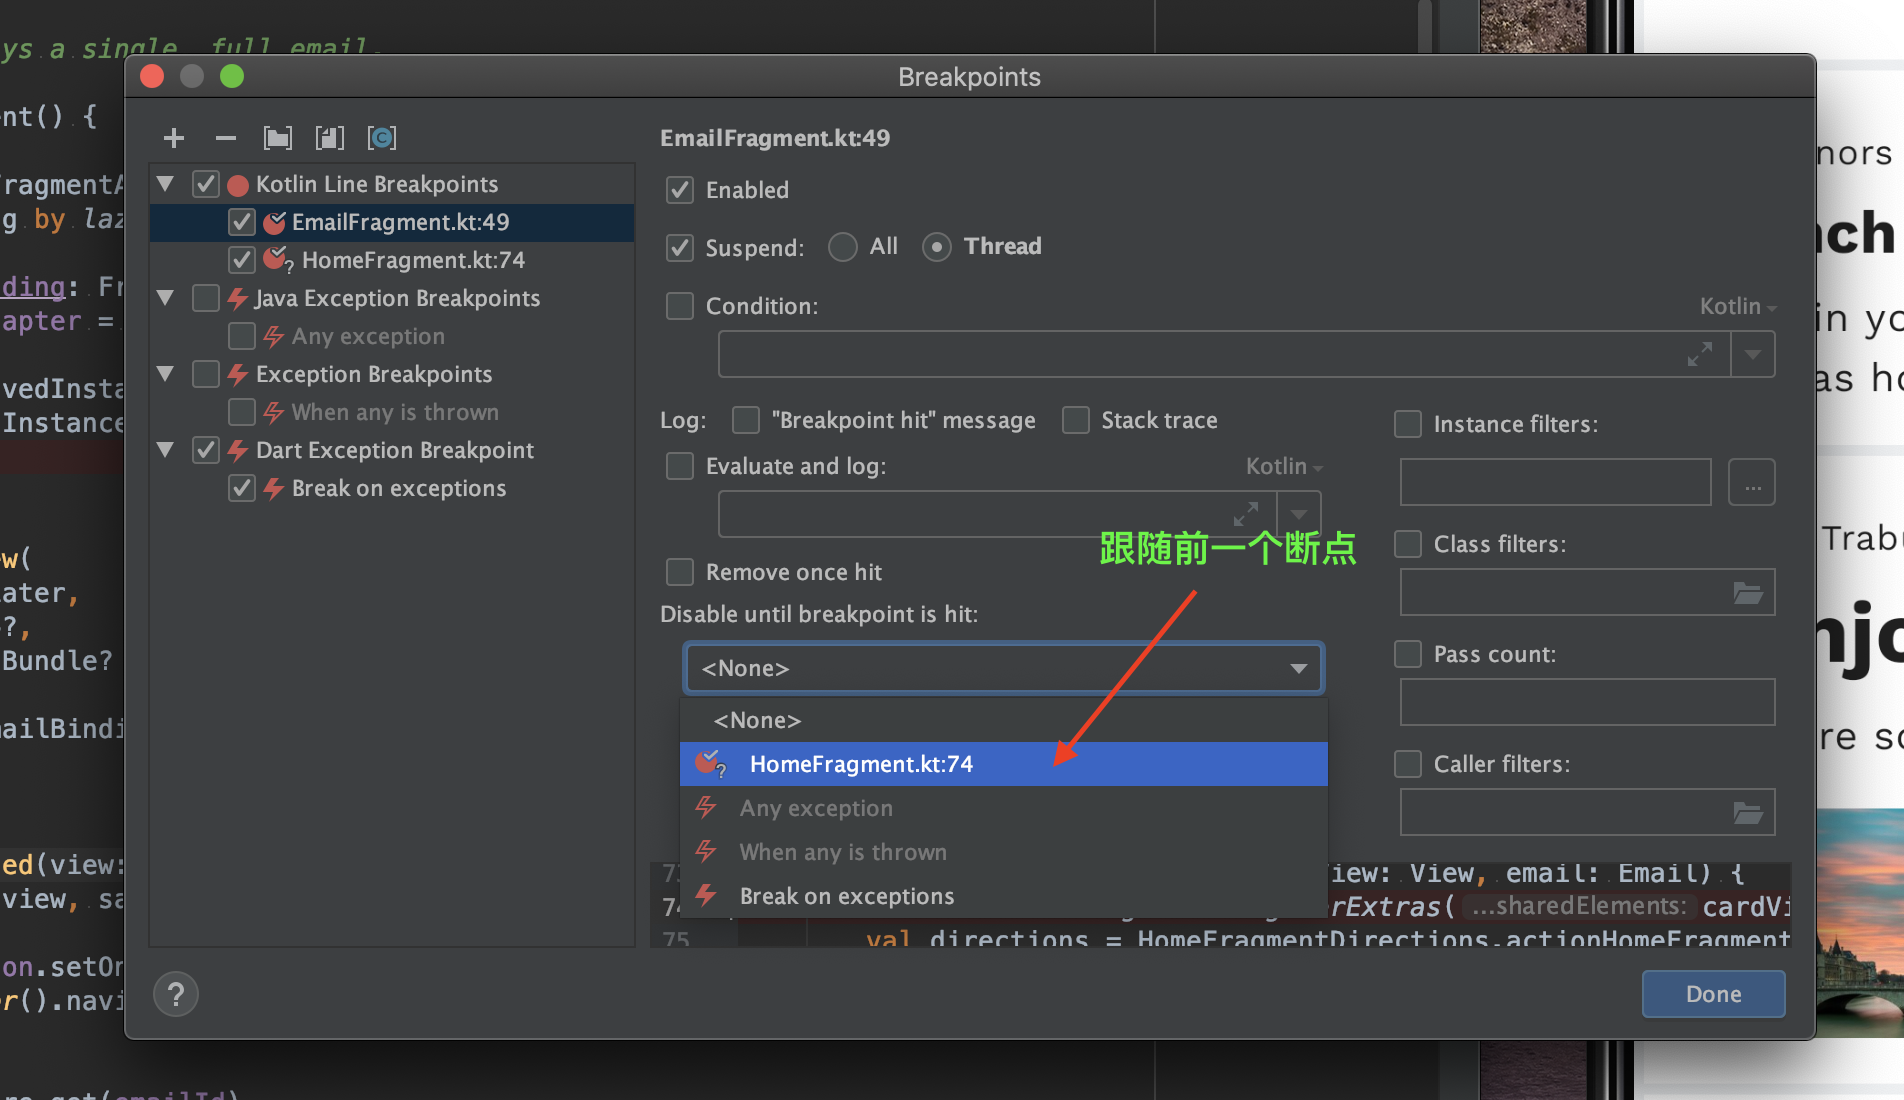Check Any exception checkbox in tree

coord(242,336)
